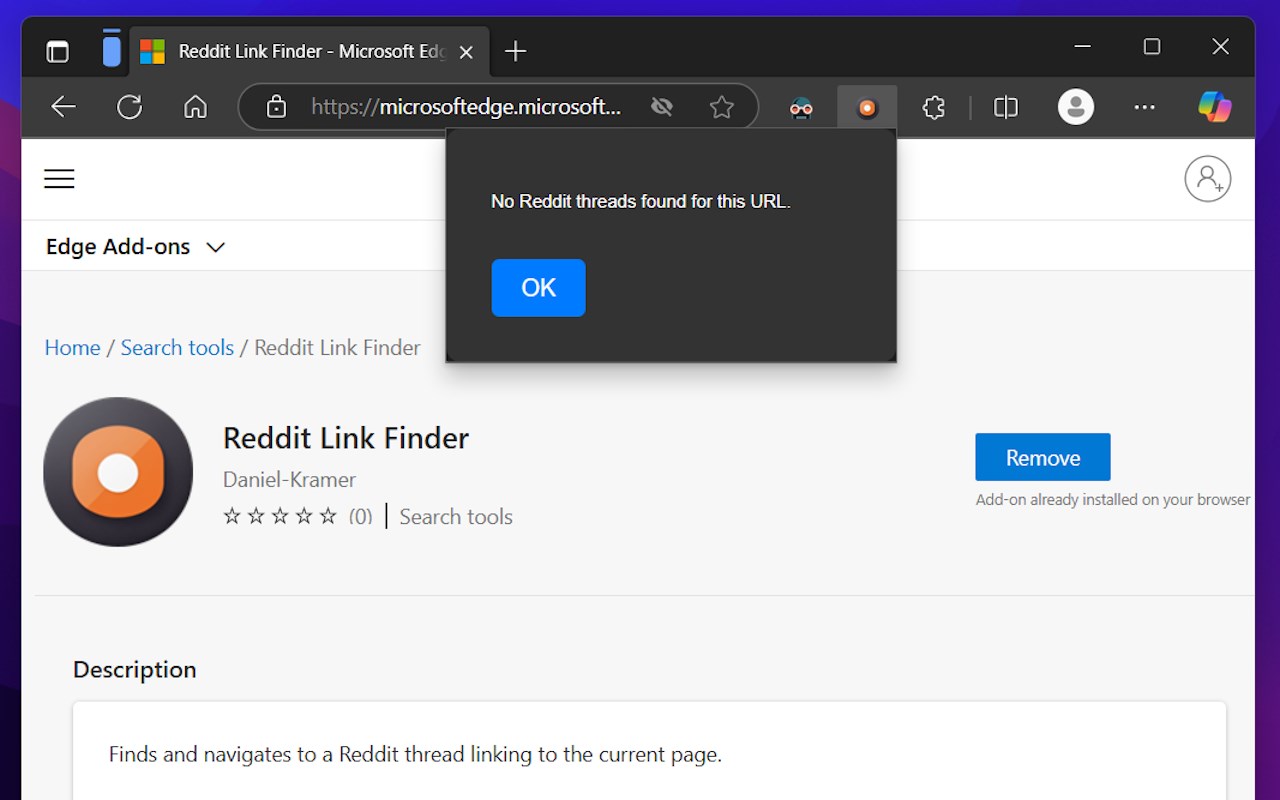Refresh the current page
This screenshot has height=800, width=1280.
point(130,107)
